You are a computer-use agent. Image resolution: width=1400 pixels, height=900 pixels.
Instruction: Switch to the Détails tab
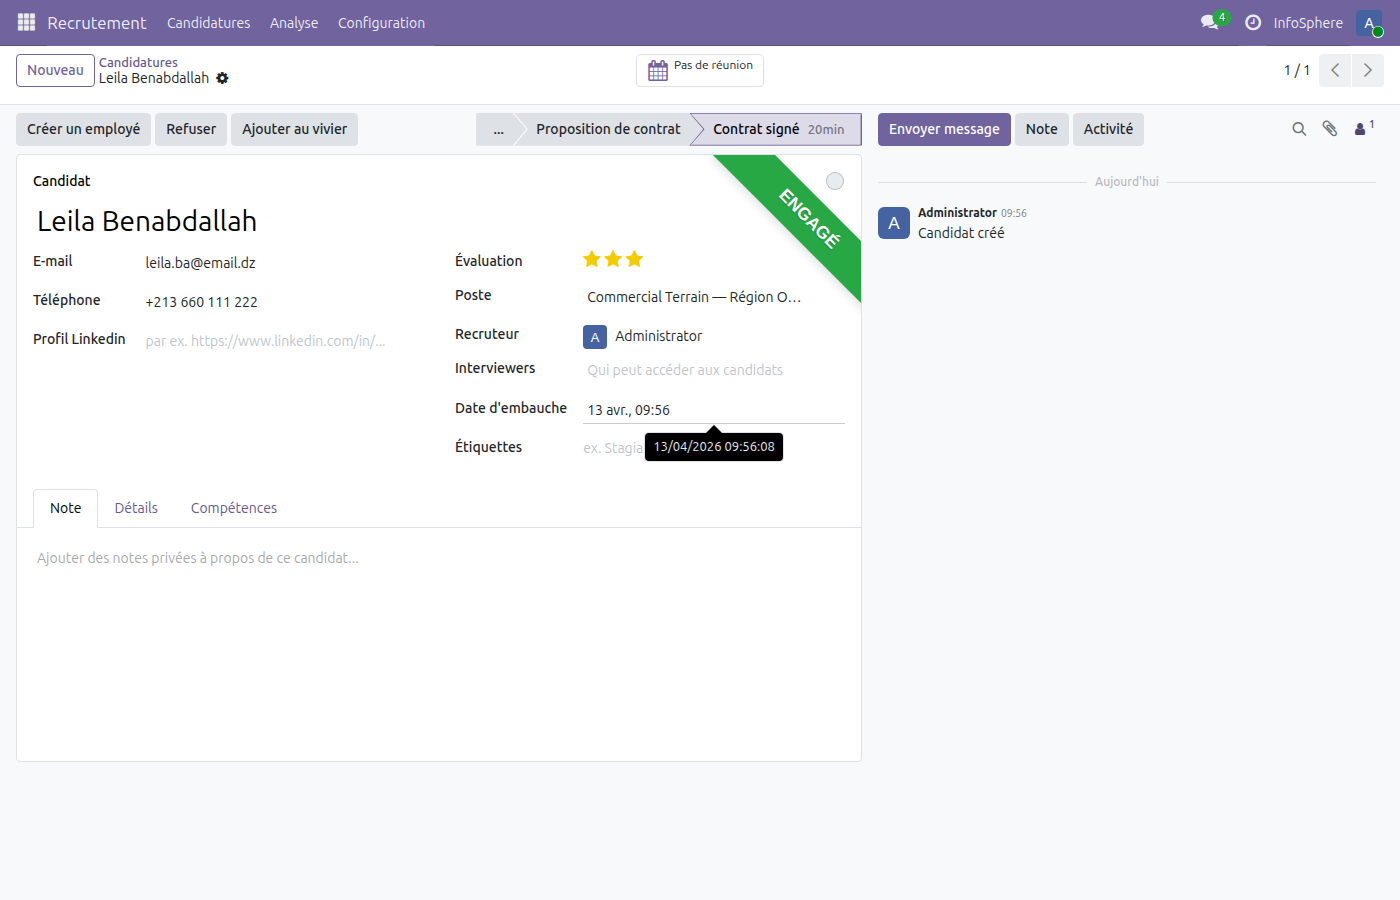click(x=136, y=508)
